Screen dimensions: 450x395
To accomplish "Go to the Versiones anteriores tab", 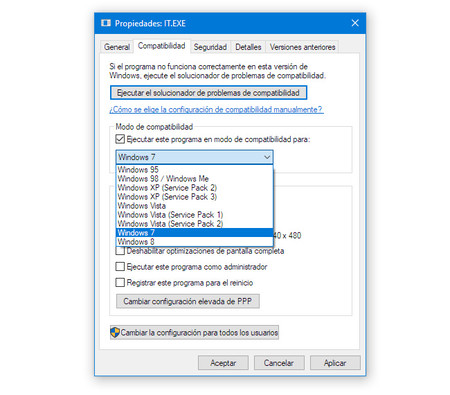I will (x=302, y=47).
